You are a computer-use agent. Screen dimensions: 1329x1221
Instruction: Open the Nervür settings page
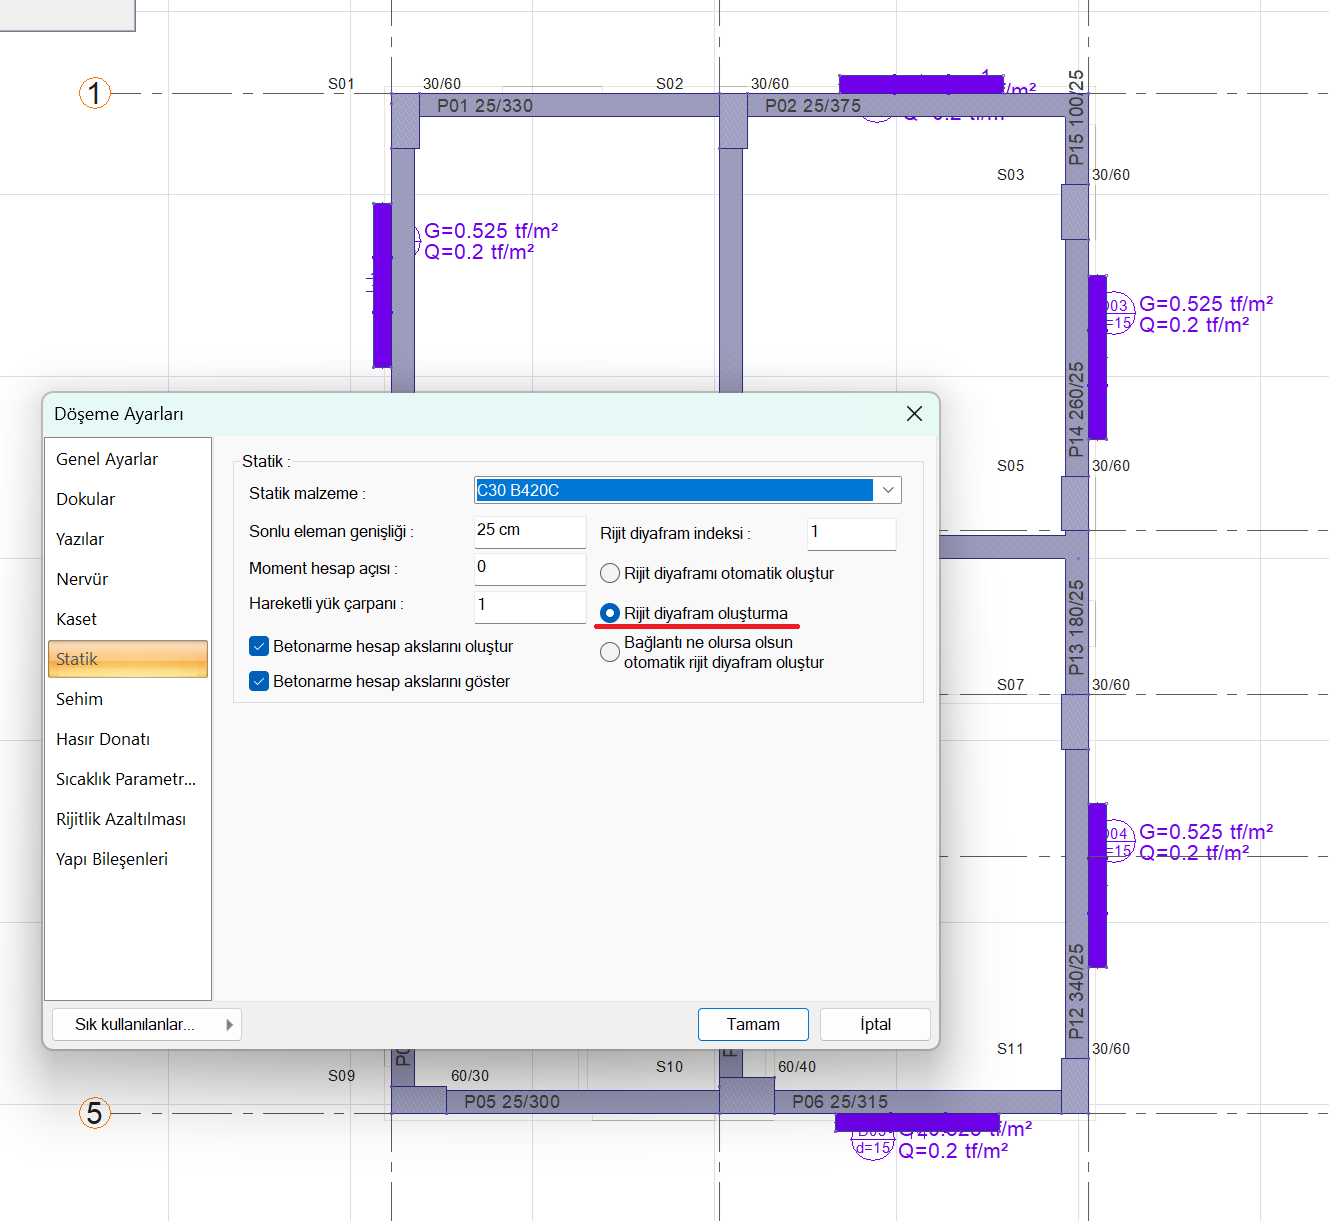[82, 579]
